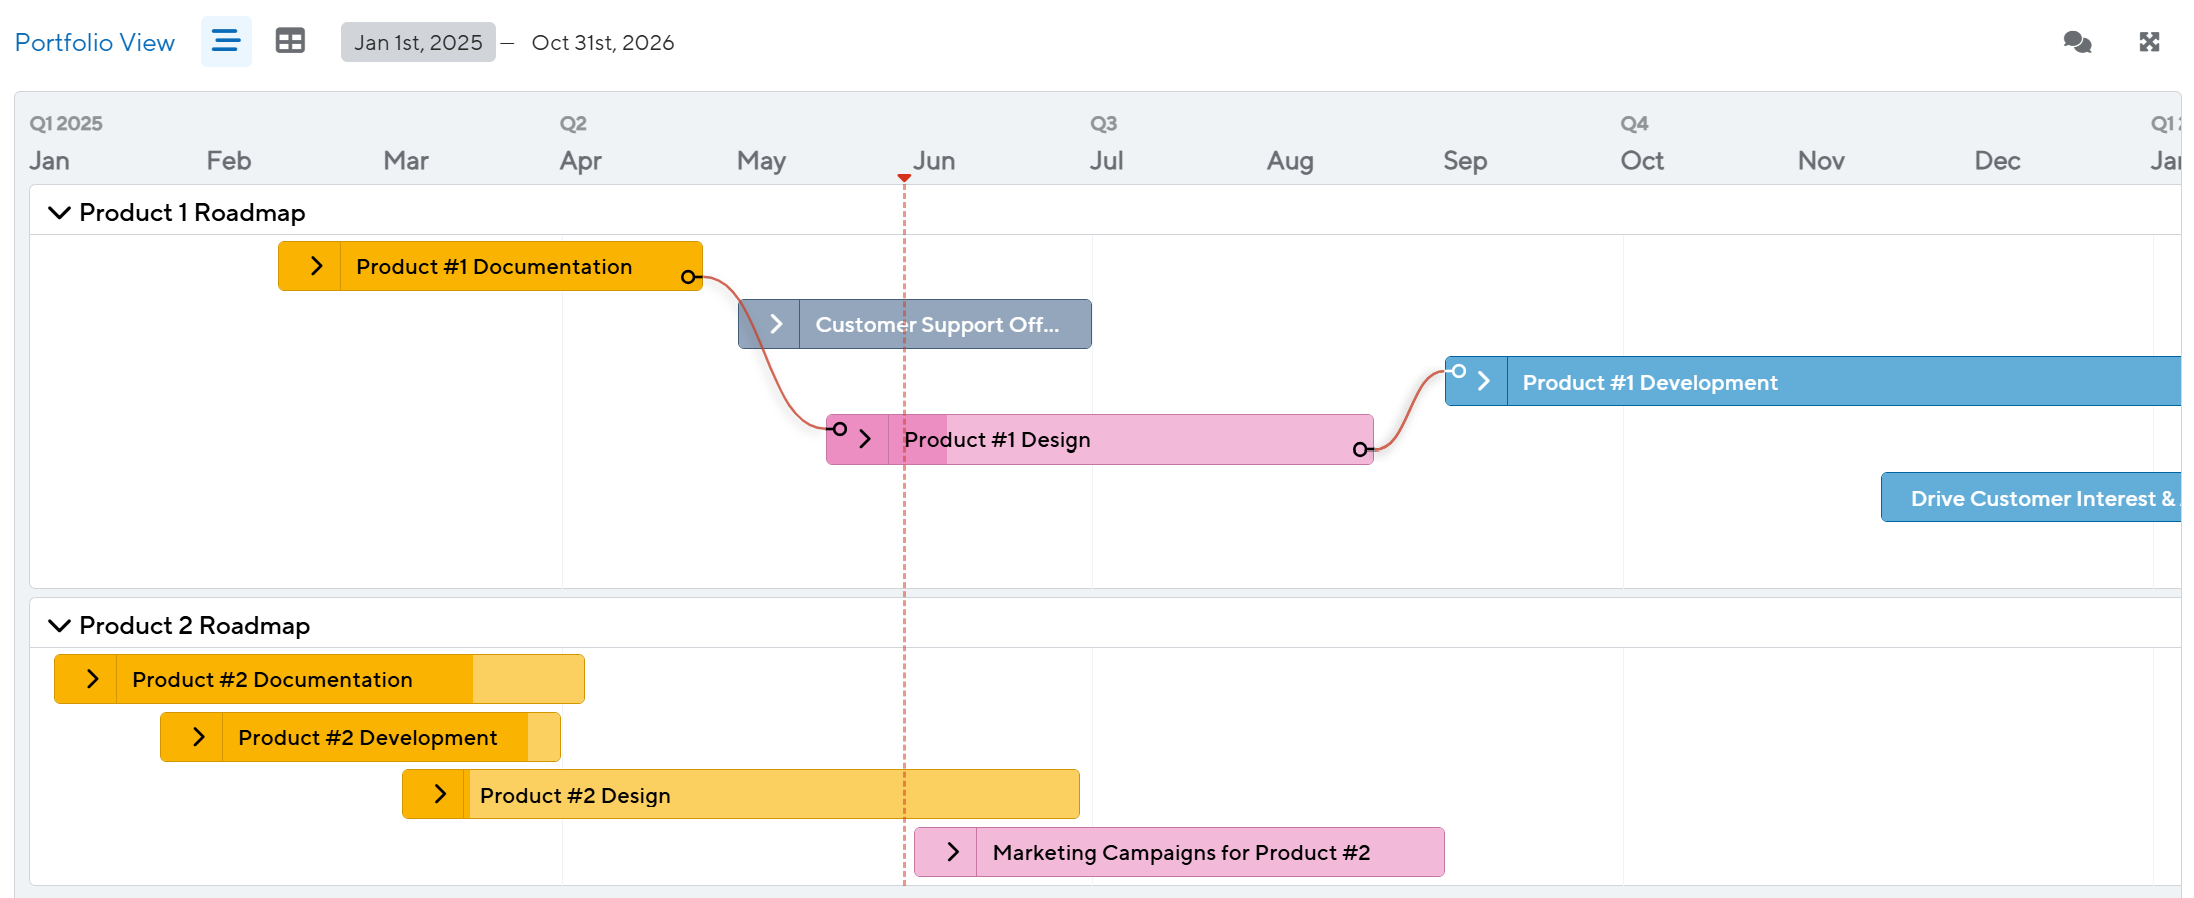Click dependency dot at Product #1 Design end
The width and height of the screenshot is (2194, 898).
click(x=1360, y=450)
